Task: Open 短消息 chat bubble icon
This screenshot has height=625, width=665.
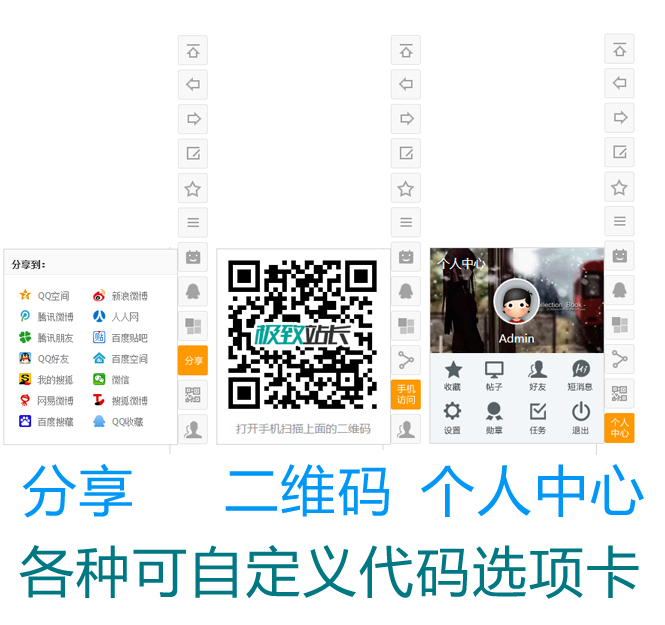Action: click(x=581, y=375)
